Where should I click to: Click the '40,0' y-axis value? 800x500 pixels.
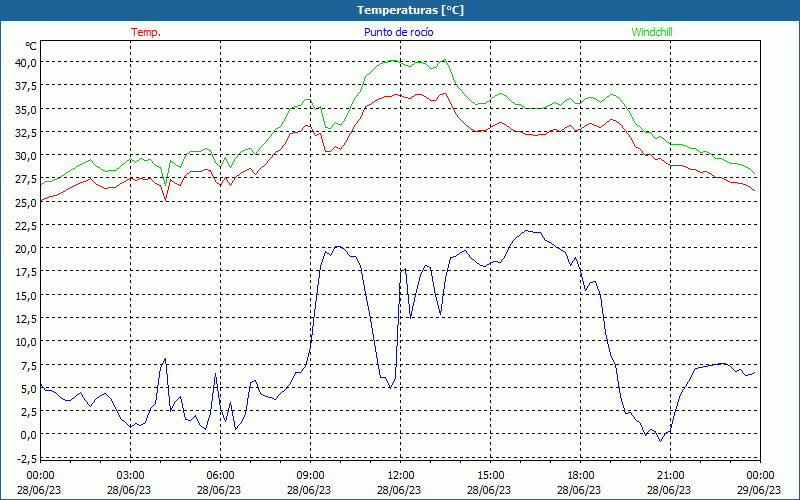tap(27, 63)
